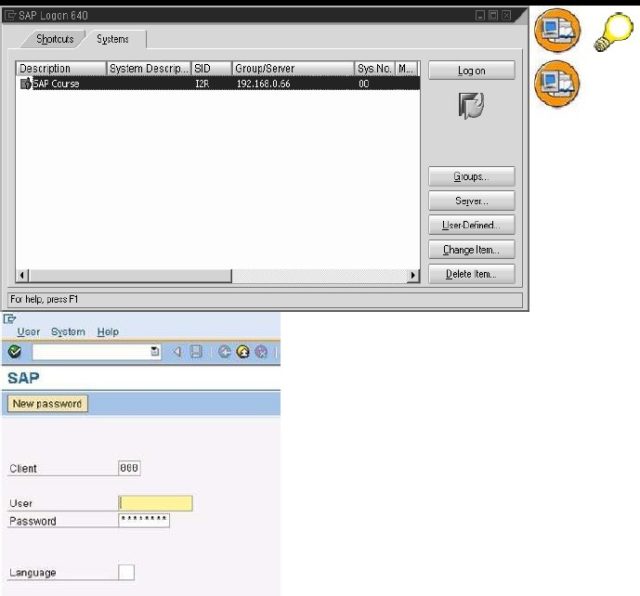Minimize the SAP Logon 640 window
The width and height of the screenshot is (640, 596).
480,16
